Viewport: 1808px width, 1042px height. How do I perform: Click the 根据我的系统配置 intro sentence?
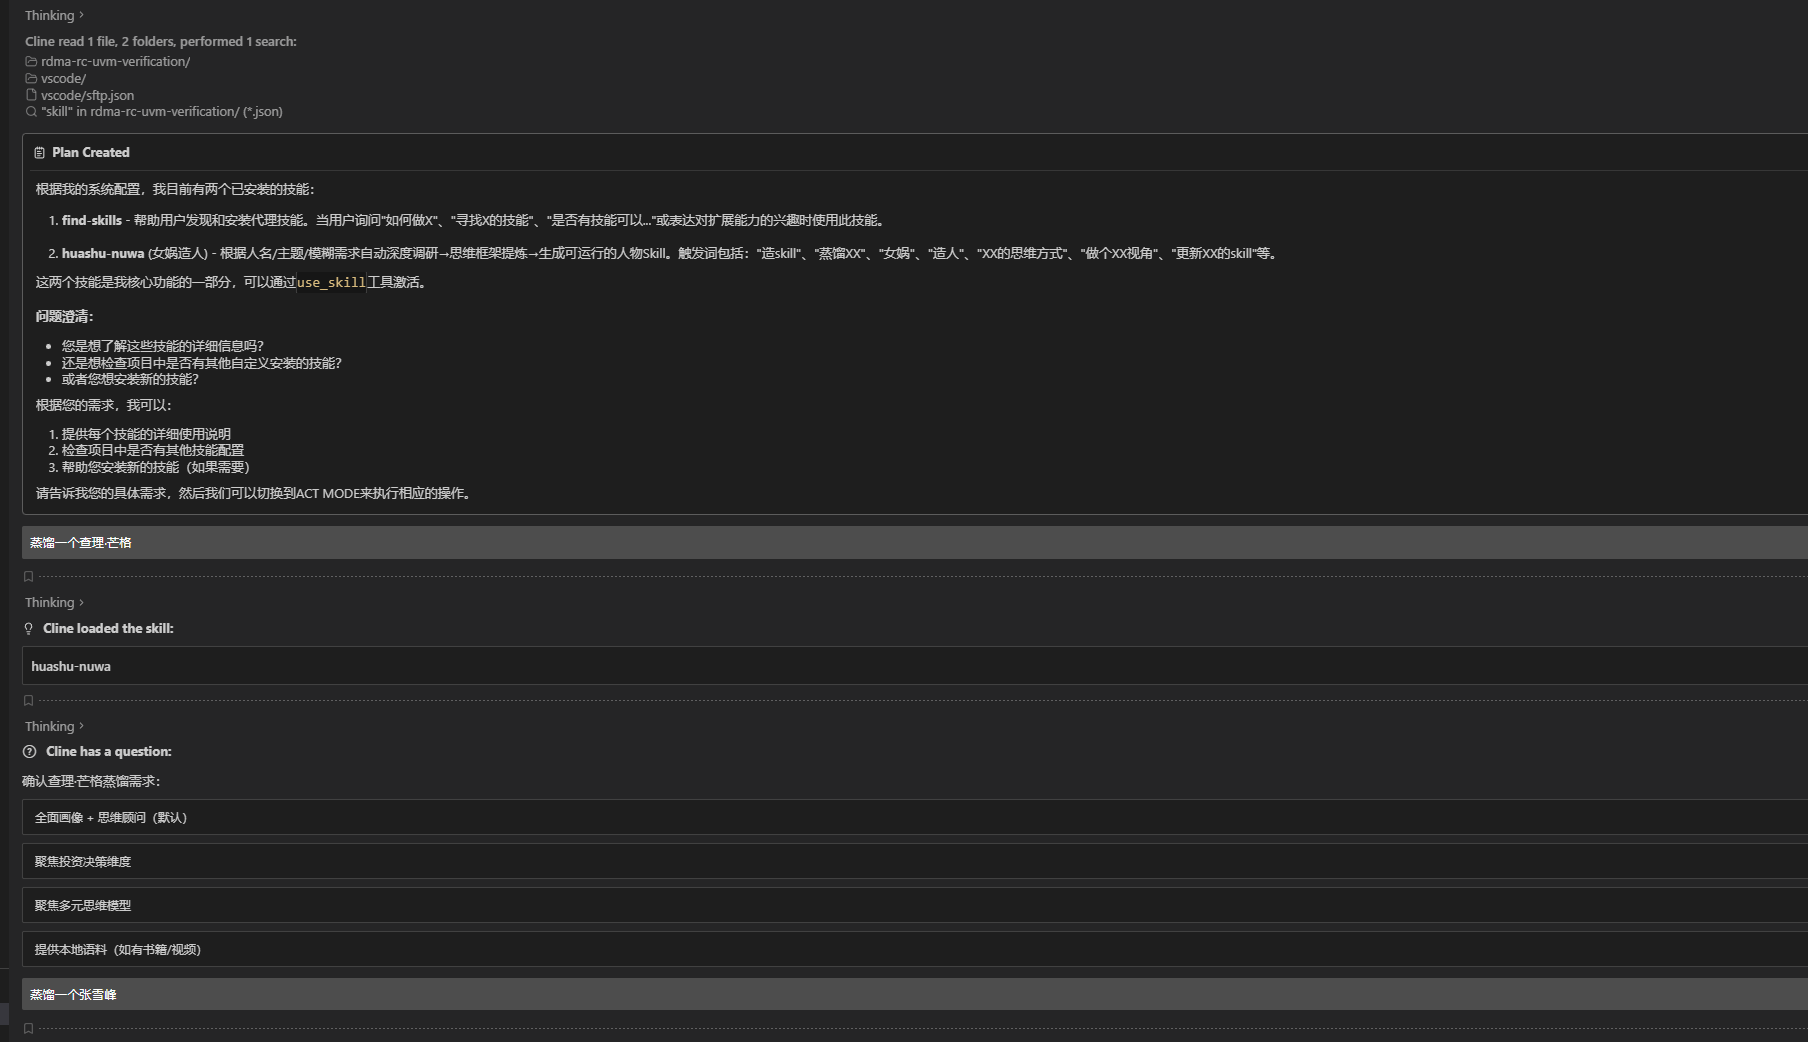175,189
